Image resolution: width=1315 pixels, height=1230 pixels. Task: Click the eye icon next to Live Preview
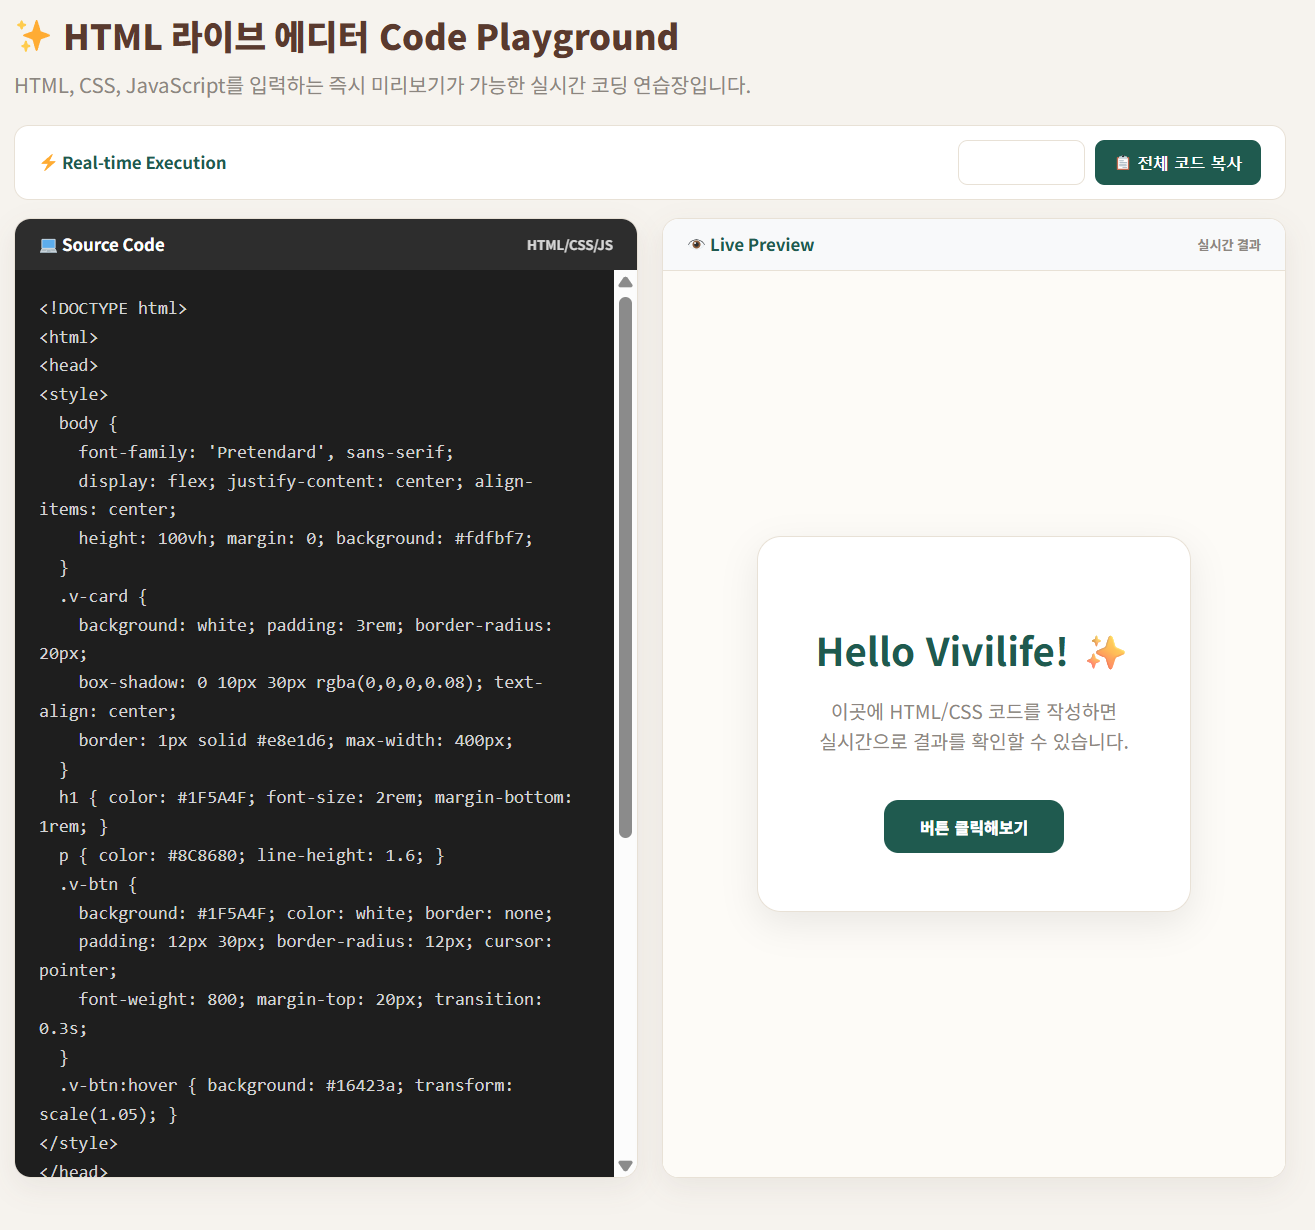pyautogui.click(x=697, y=245)
